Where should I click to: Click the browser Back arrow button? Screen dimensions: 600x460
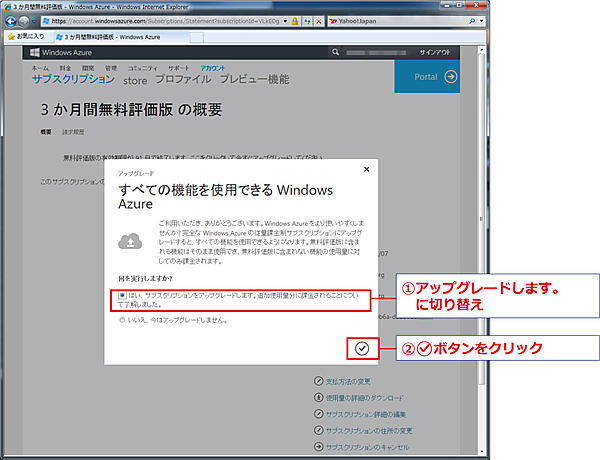click(x=11, y=21)
